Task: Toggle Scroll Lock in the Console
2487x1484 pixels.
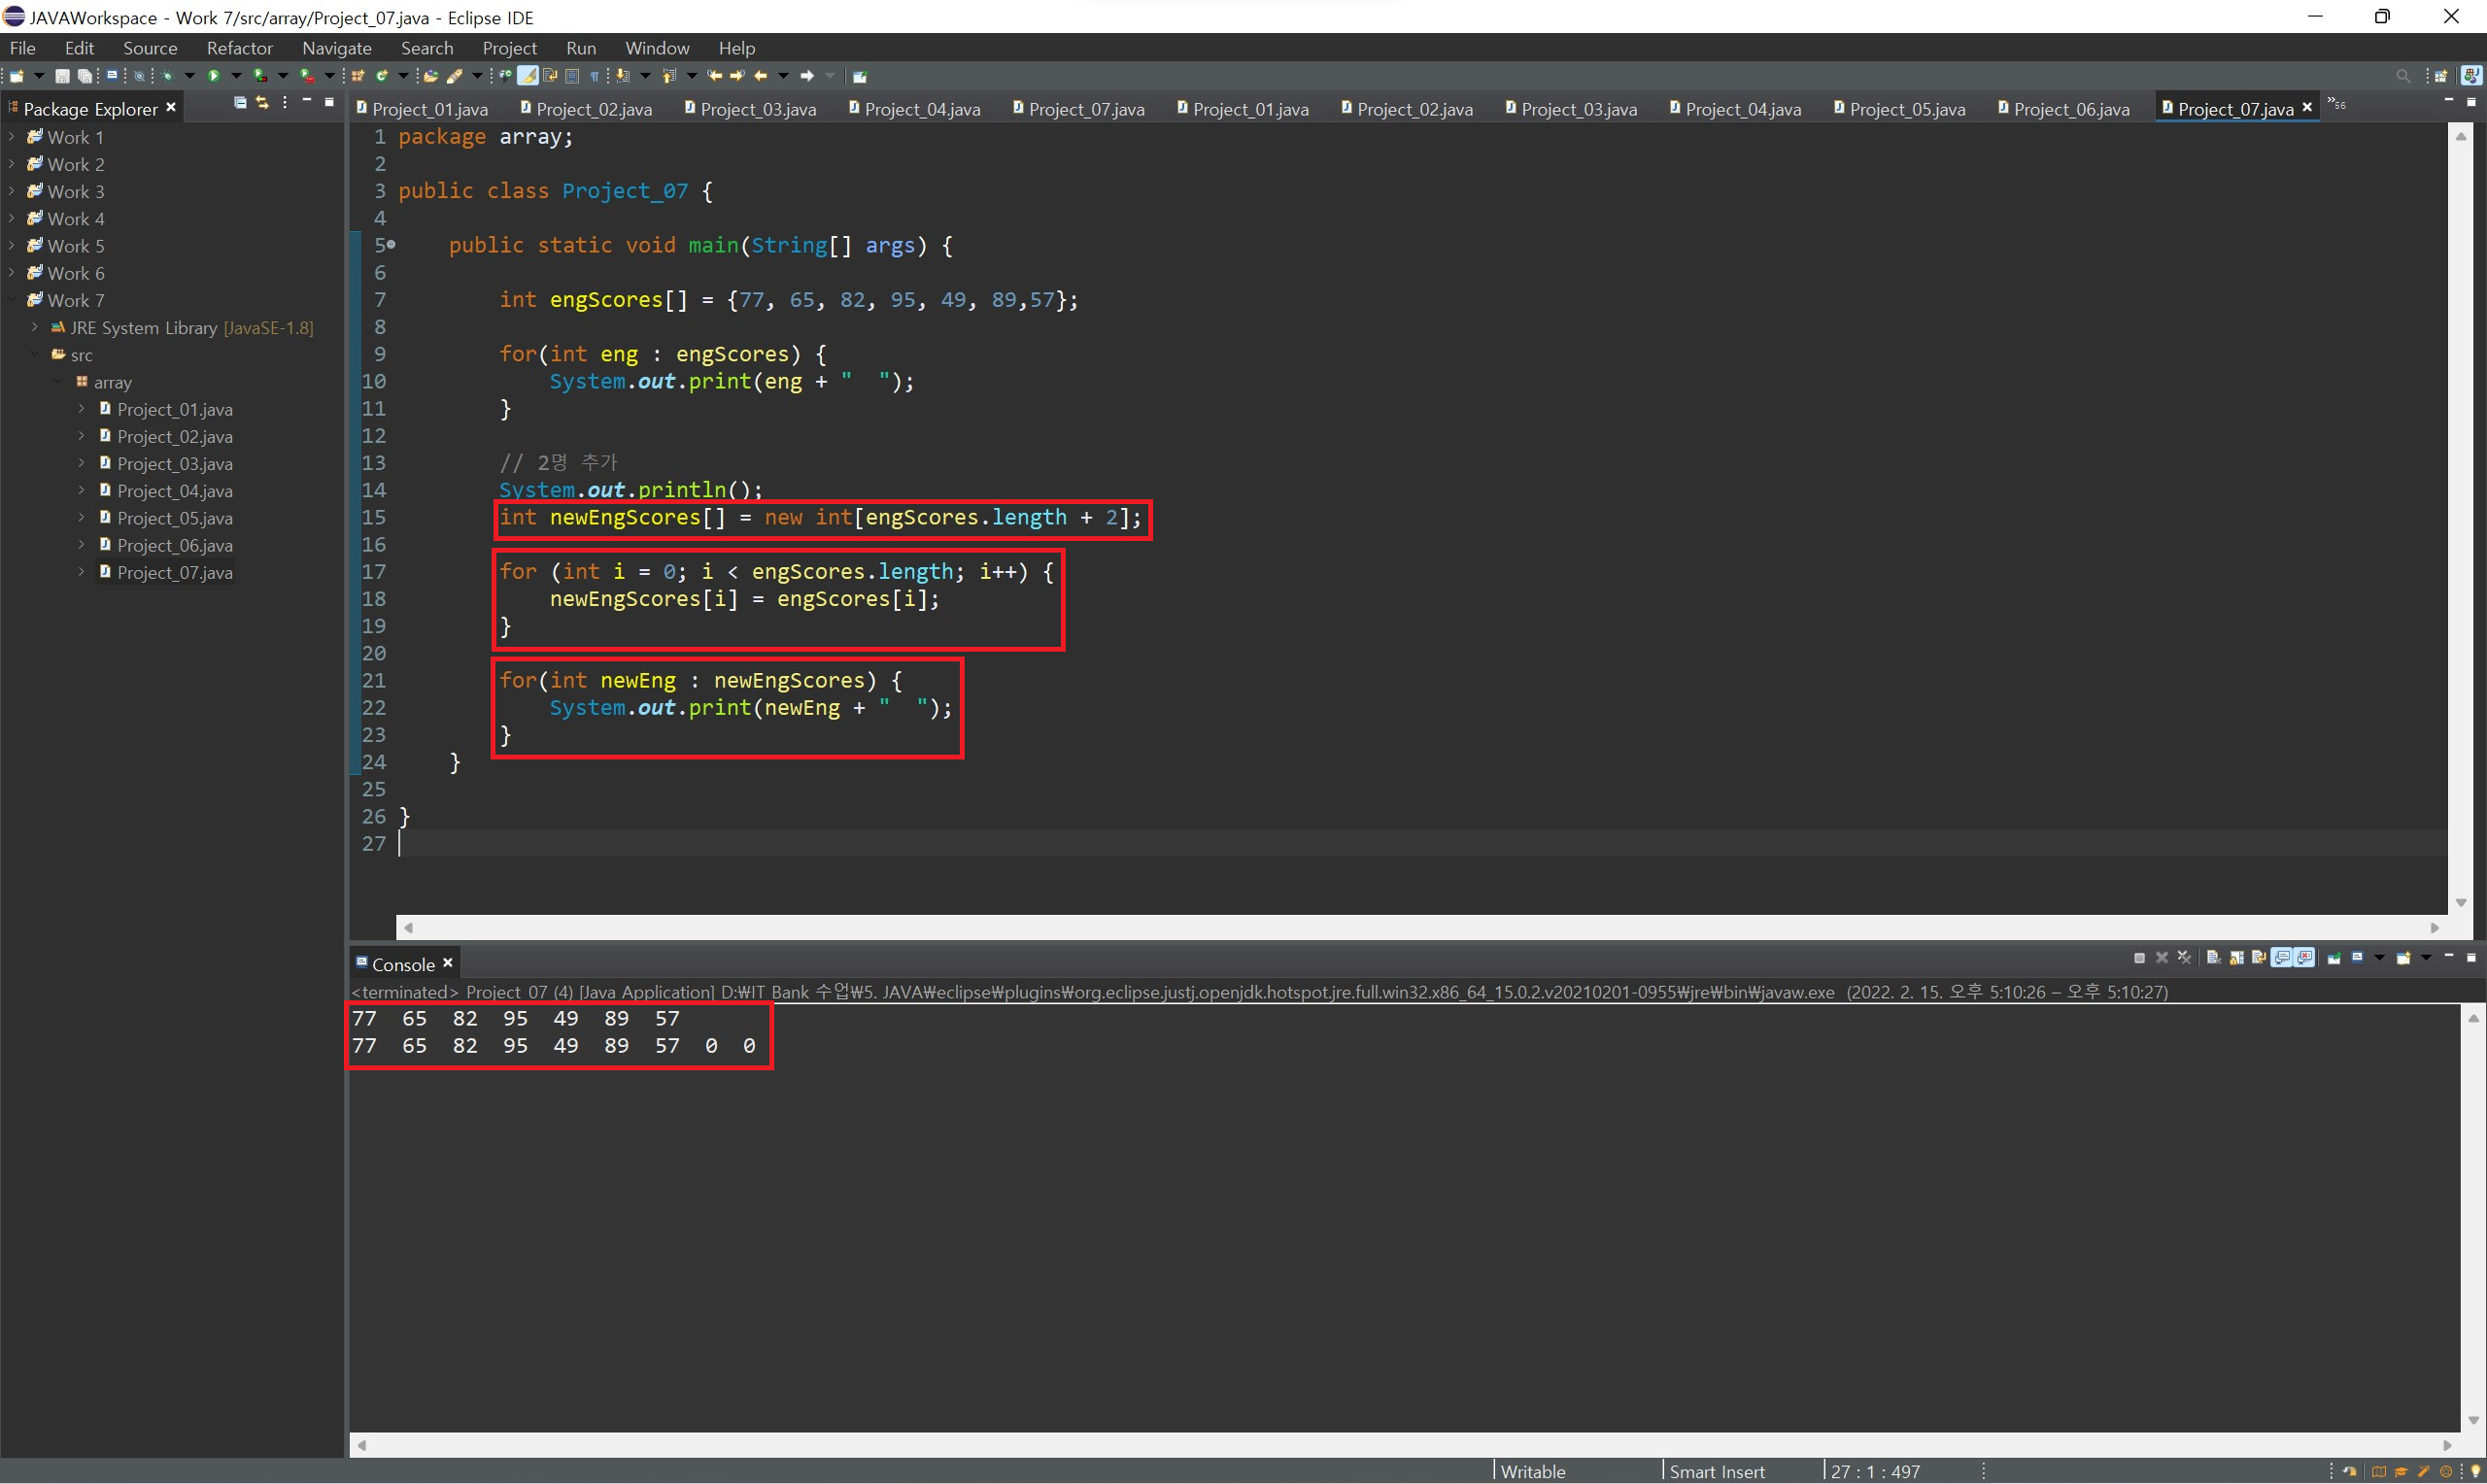Action: (x=2236, y=958)
